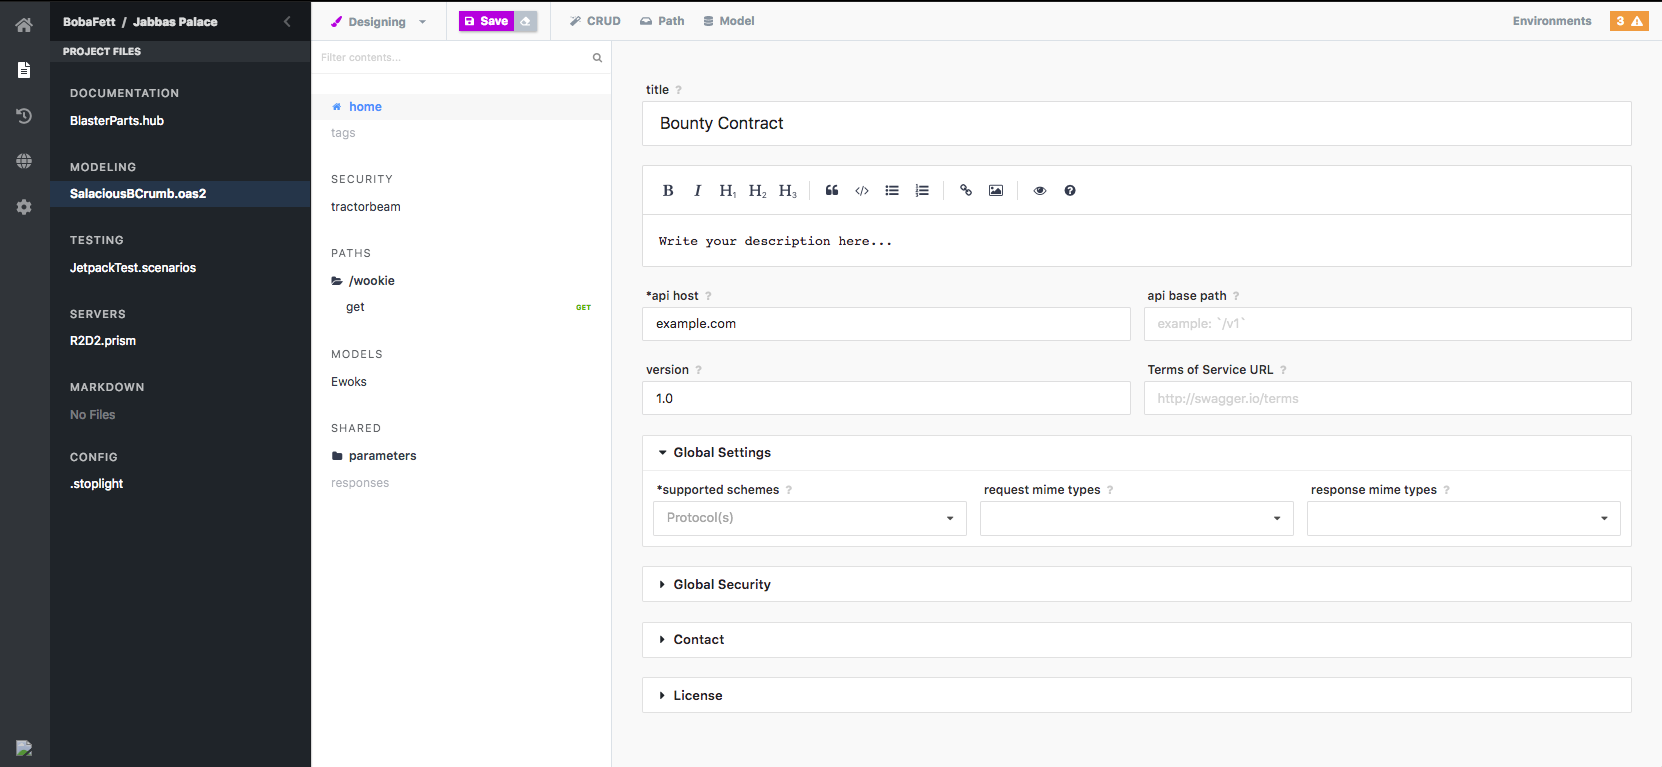Insert code block with the code icon
Image resolution: width=1662 pixels, height=767 pixels.
click(x=861, y=191)
